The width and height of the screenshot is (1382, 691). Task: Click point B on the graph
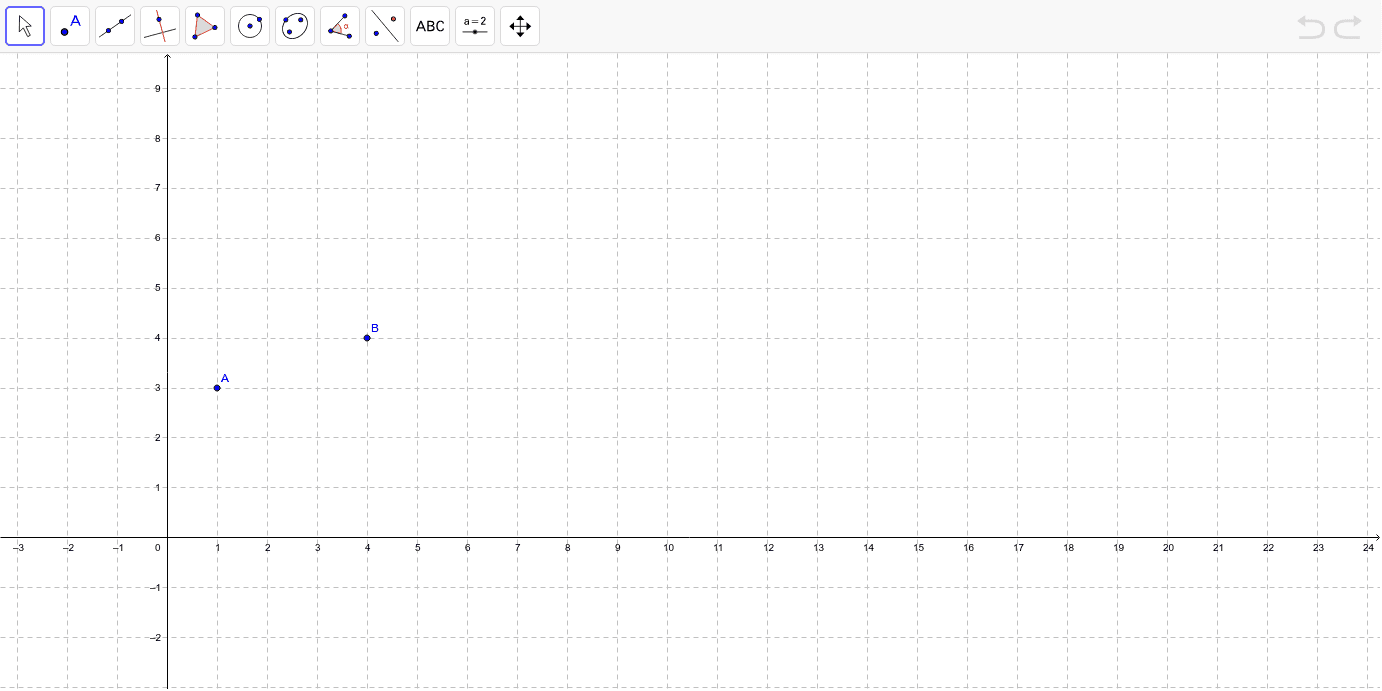pos(367,338)
